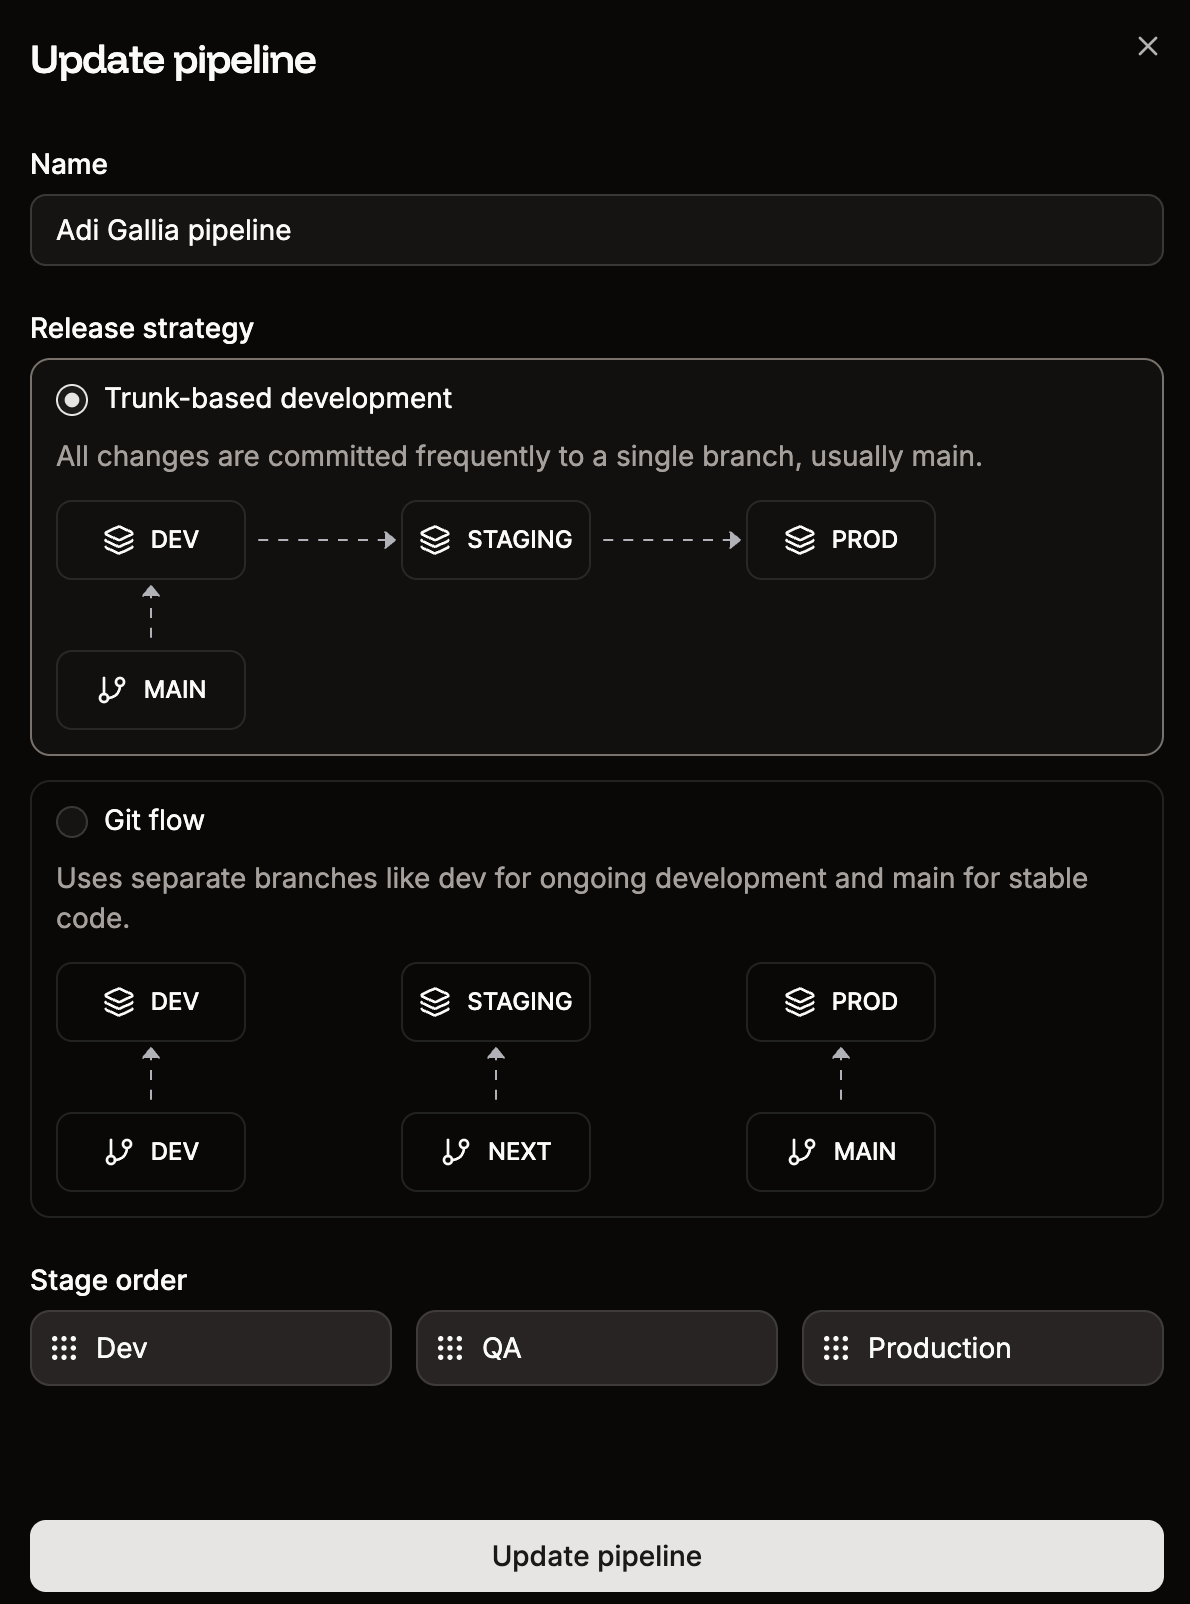The width and height of the screenshot is (1190, 1604).
Task: Click DEV layers icon in Git flow diagram
Action: (119, 1002)
